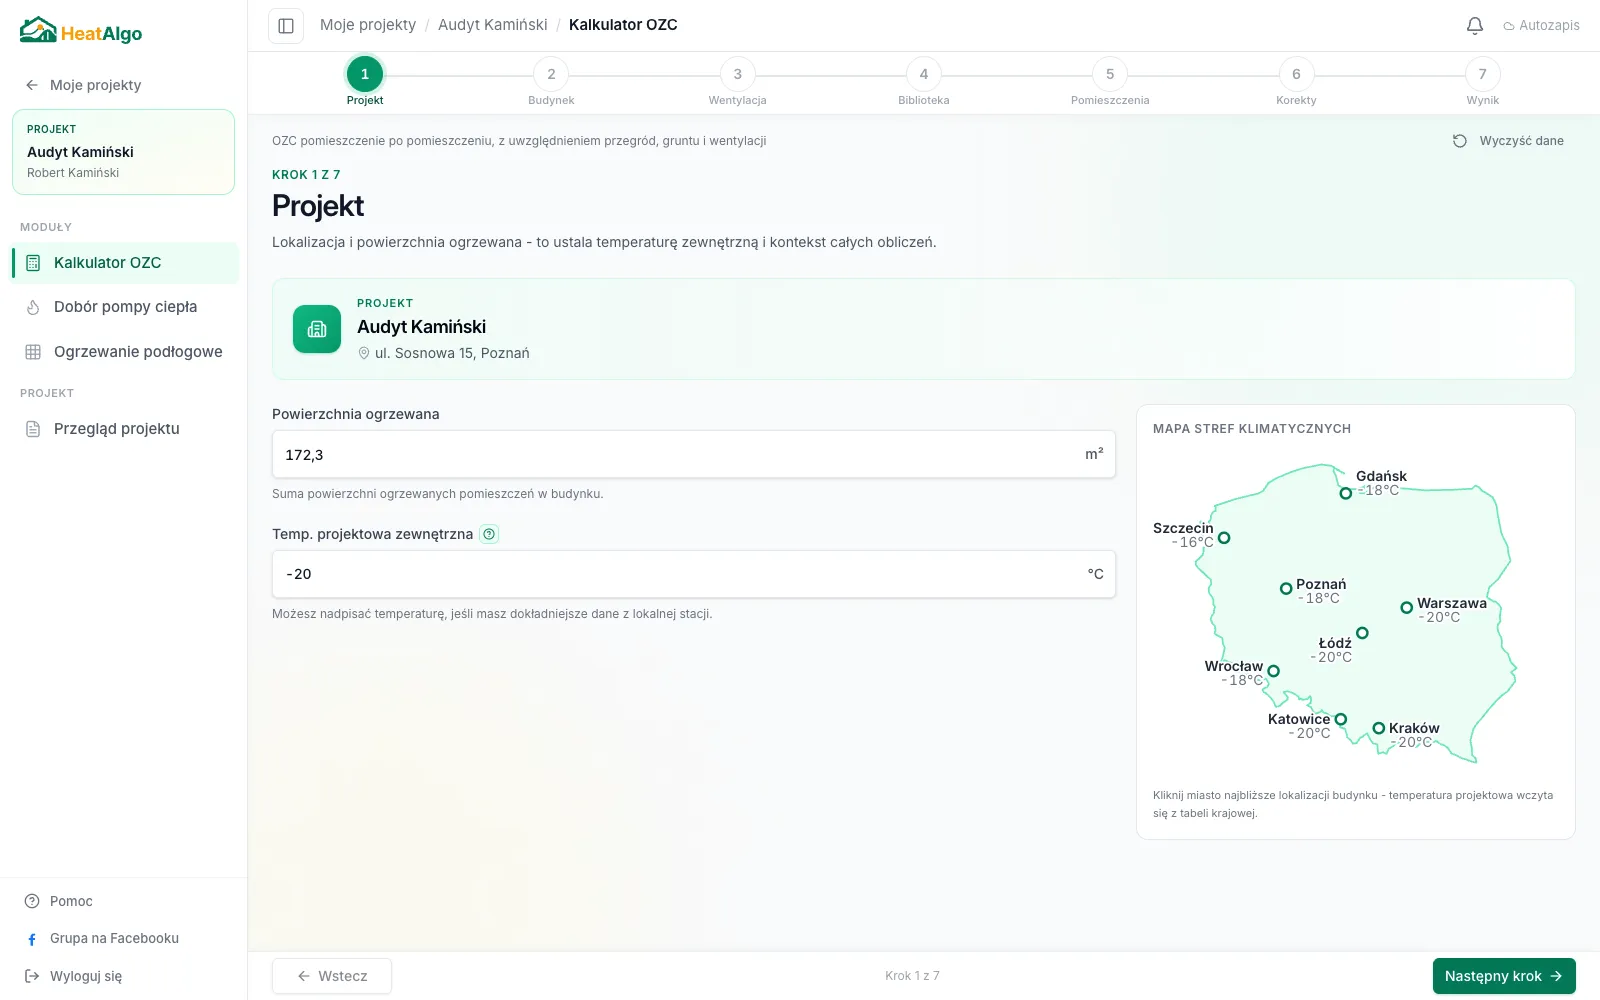This screenshot has width=1600, height=1000.
Task: Click the Ogrzewanie podłogowe grid icon
Action: [x=33, y=352]
